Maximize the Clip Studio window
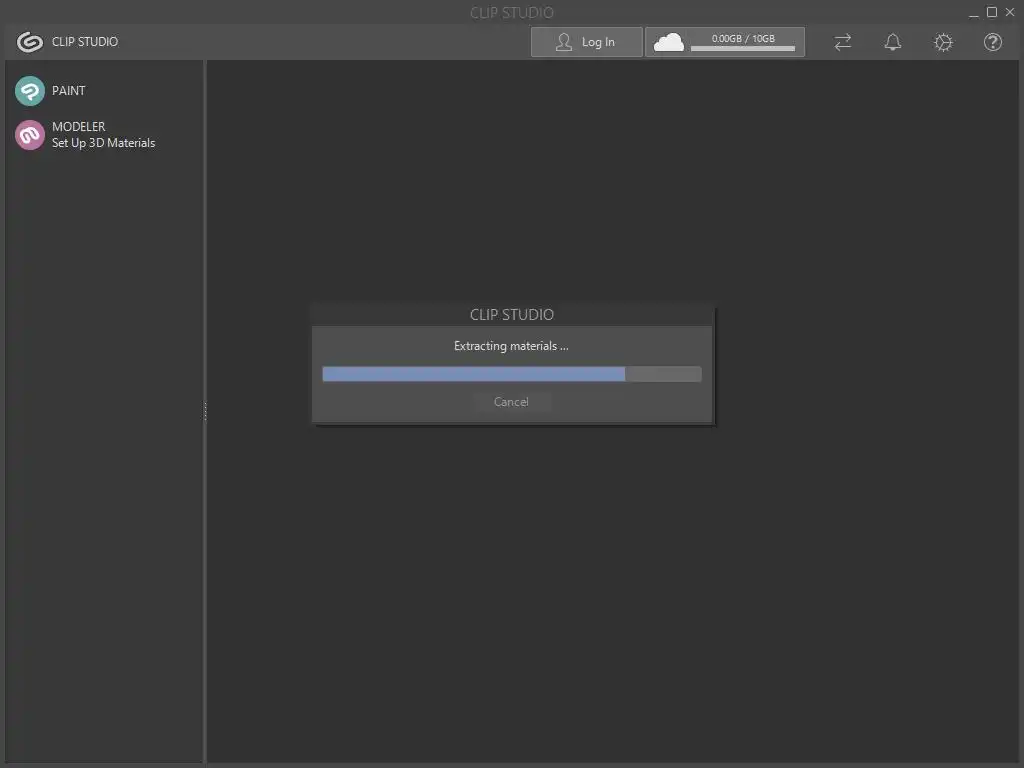1024x768 pixels. click(991, 12)
